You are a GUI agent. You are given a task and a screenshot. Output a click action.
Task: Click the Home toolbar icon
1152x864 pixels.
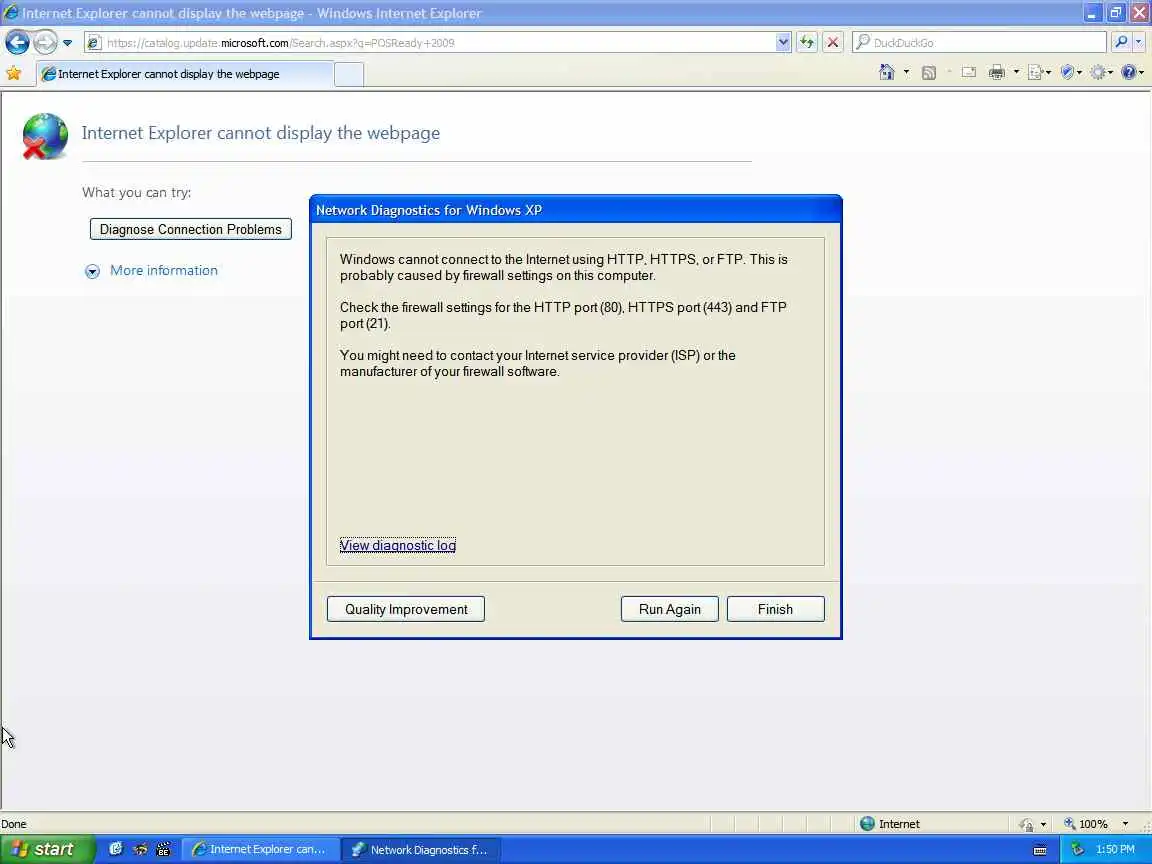(x=887, y=72)
